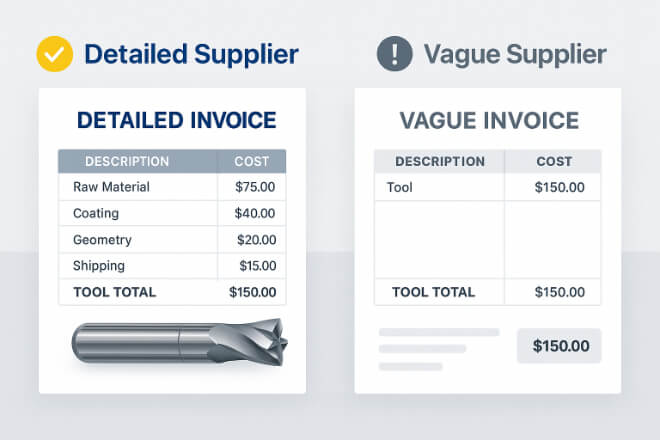Click the VAGUE INVOICE title
The image size is (660, 440).
click(489, 121)
